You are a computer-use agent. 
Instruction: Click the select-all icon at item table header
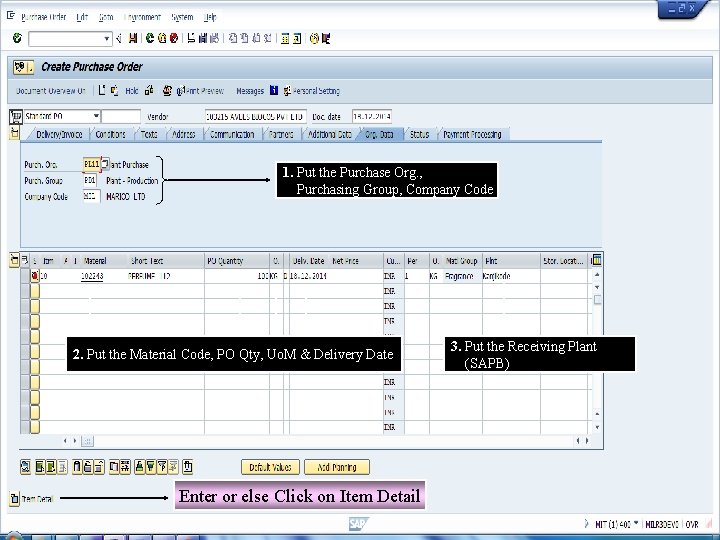[x=25, y=260]
